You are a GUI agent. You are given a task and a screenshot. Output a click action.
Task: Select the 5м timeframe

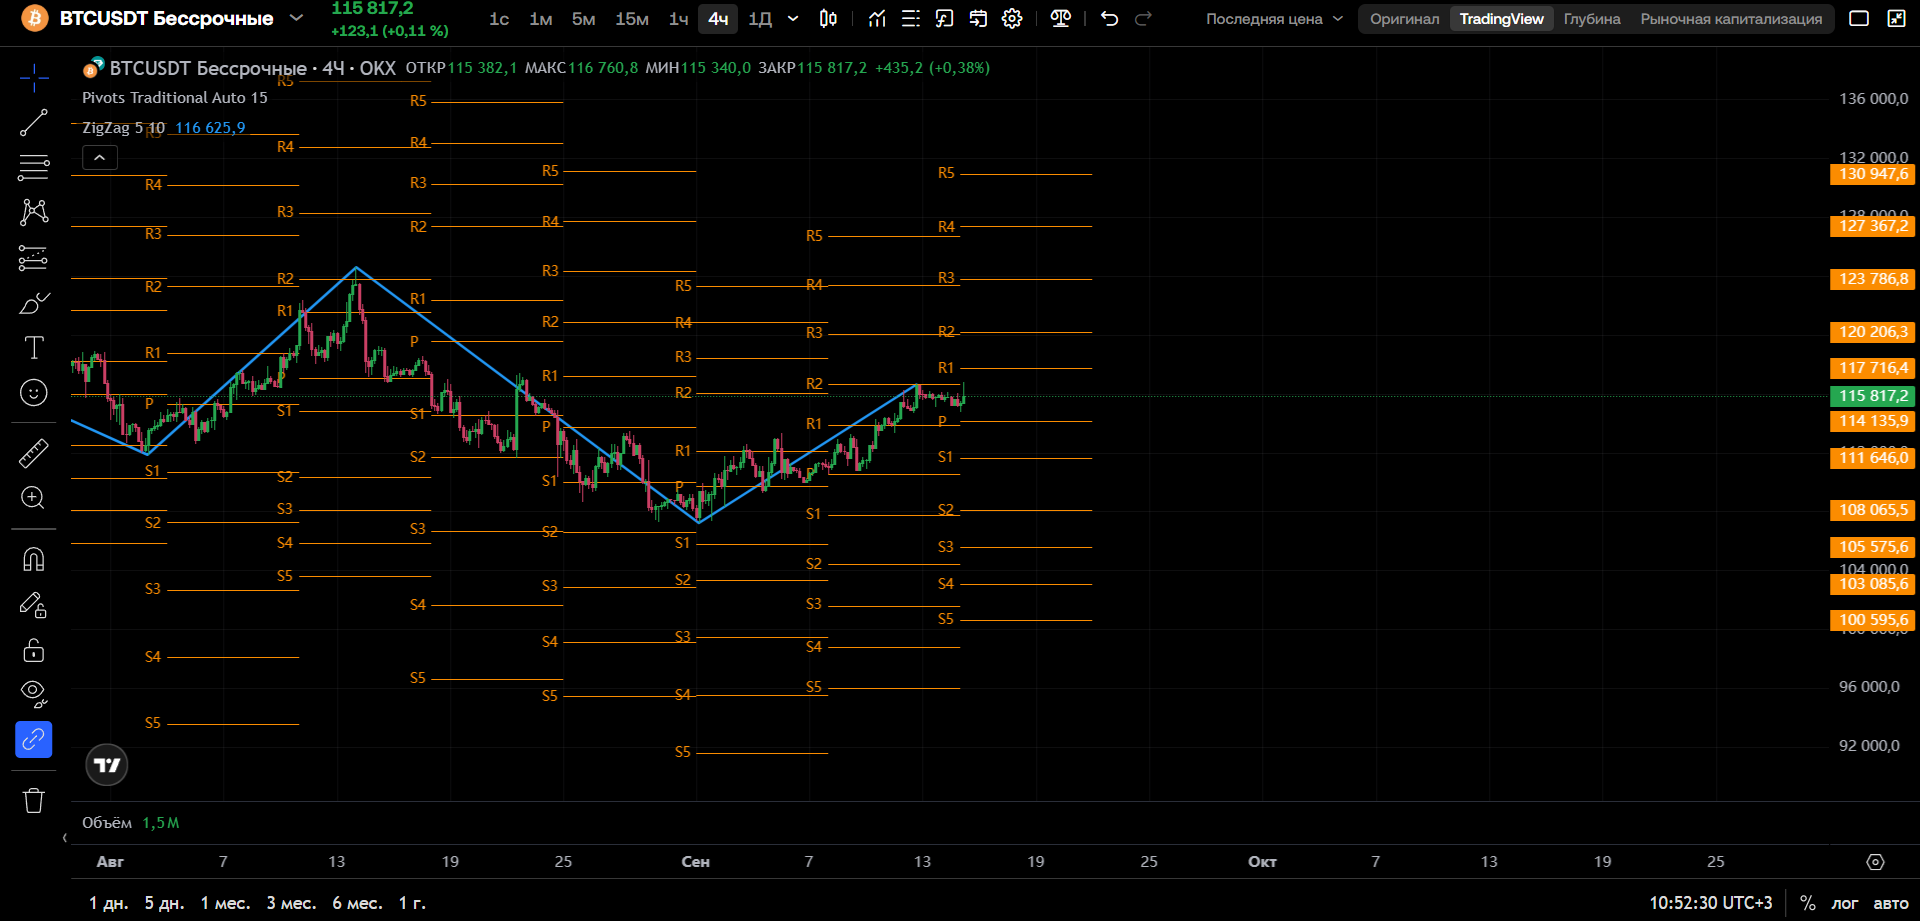click(x=584, y=18)
